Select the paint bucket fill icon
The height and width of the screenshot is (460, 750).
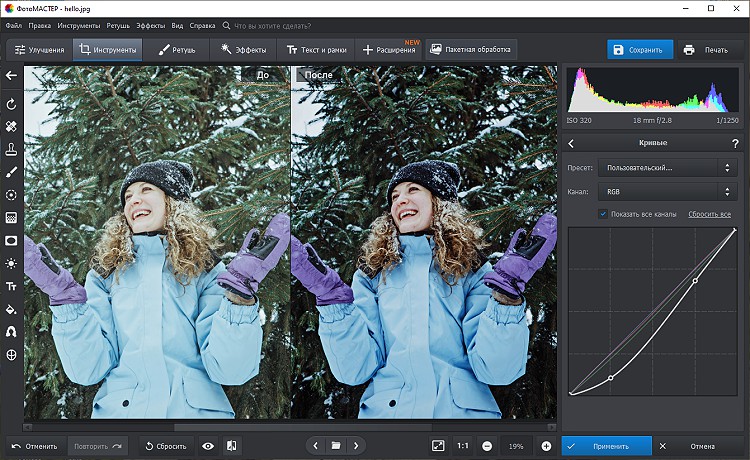(11, 309)
